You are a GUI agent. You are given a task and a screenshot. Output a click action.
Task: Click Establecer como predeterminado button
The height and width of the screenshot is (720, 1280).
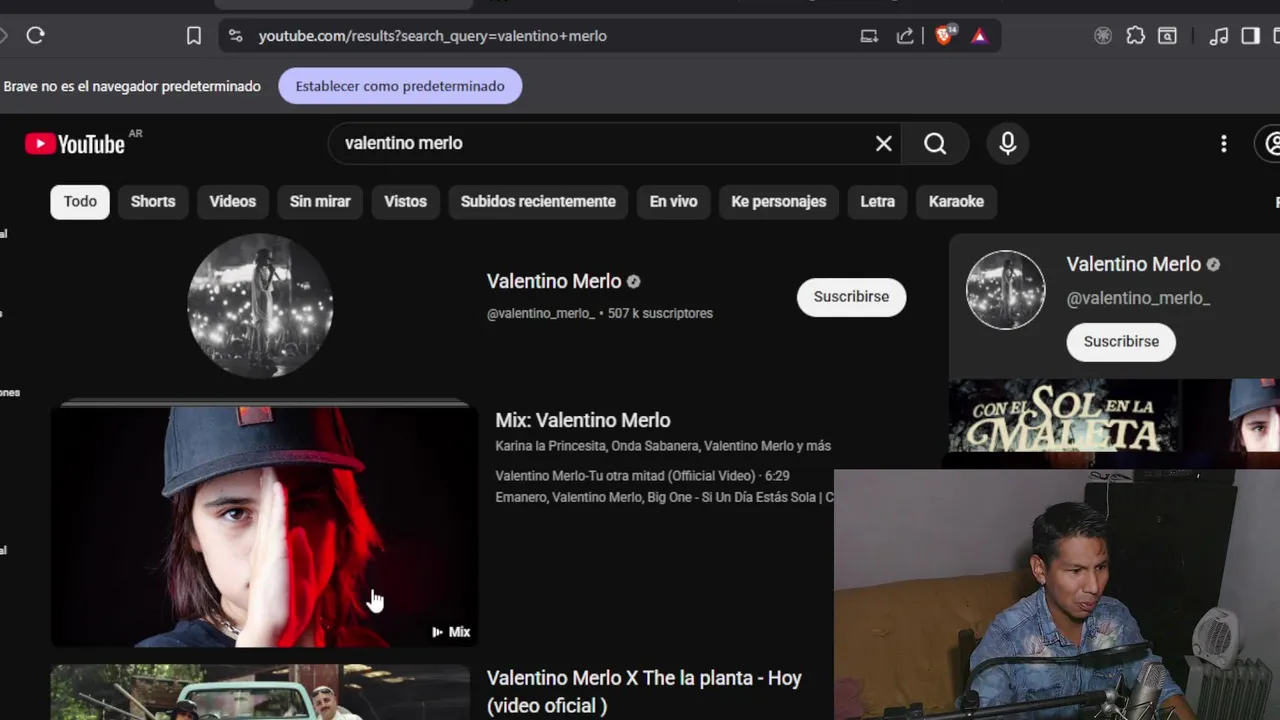tap(400, 86)
